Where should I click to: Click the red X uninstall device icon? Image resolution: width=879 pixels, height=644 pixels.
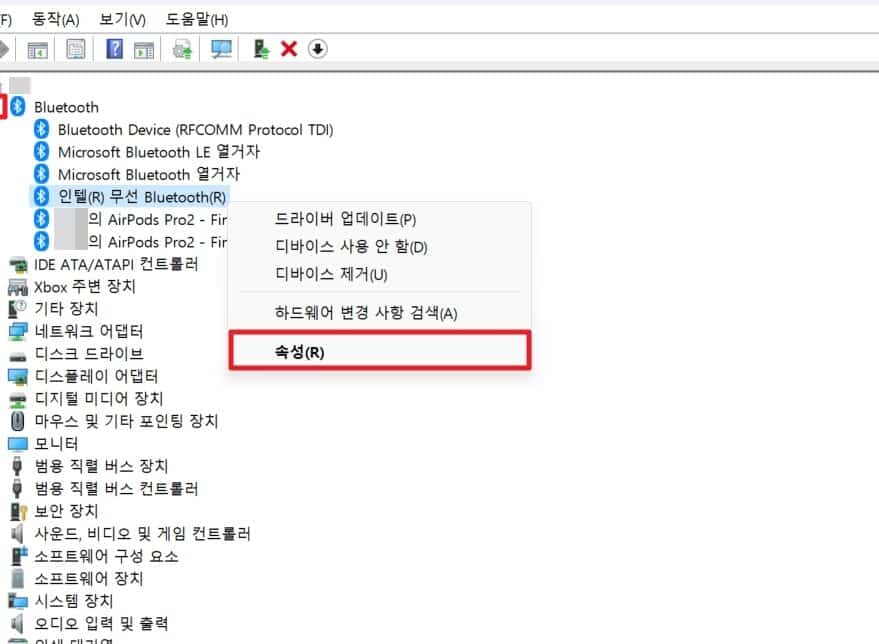(x=289, y=49)
